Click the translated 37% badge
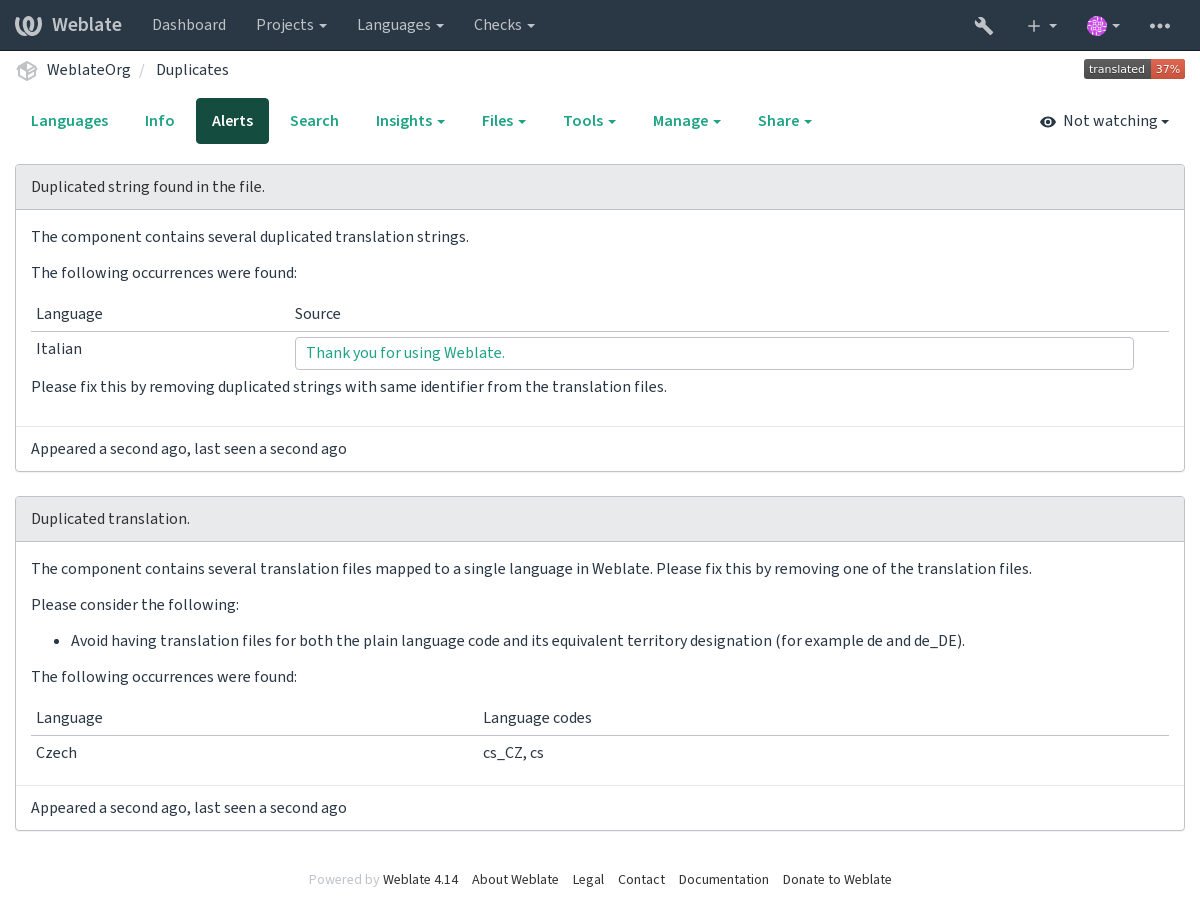This screenshot has height=918, width=1200. coord(1134,69)
